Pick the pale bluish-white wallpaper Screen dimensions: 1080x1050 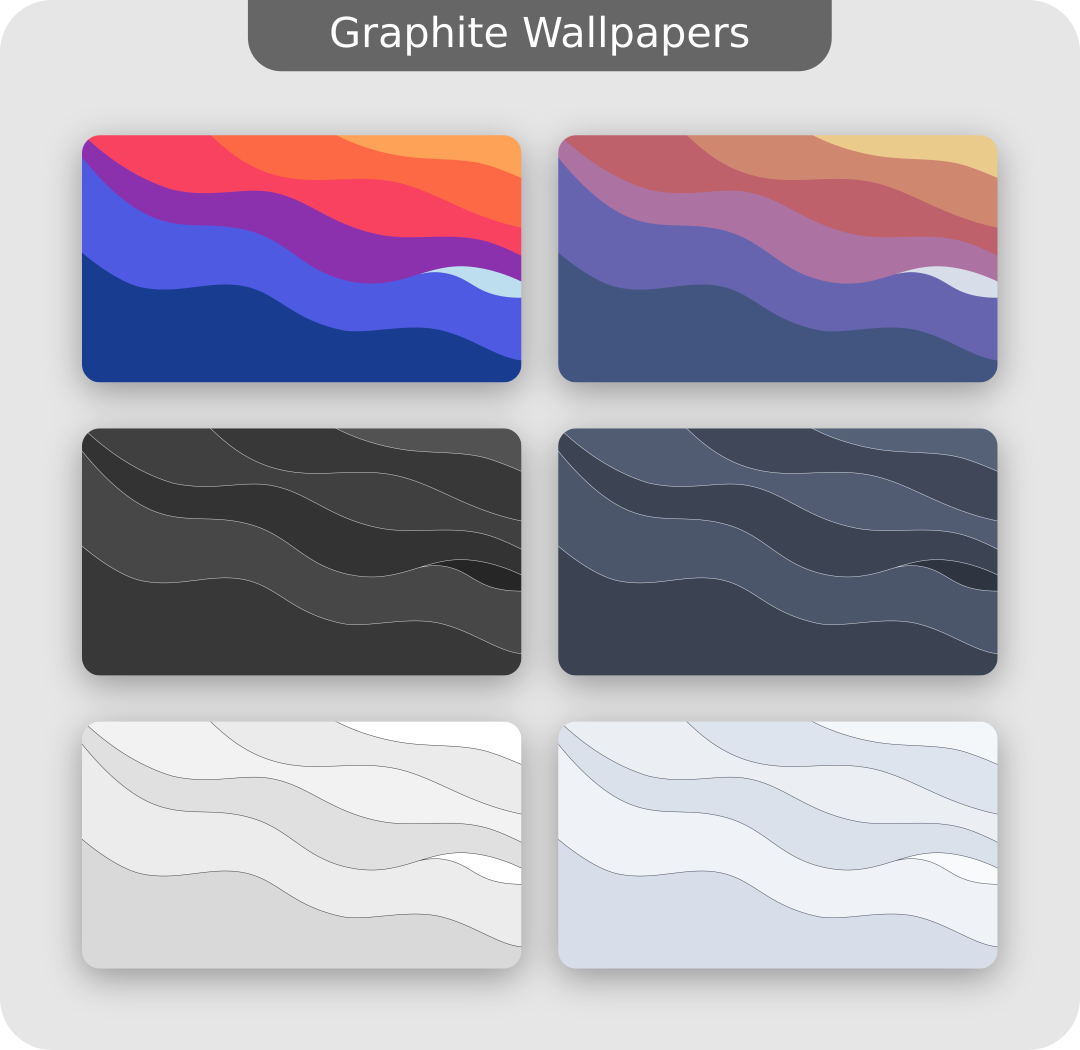778,845
